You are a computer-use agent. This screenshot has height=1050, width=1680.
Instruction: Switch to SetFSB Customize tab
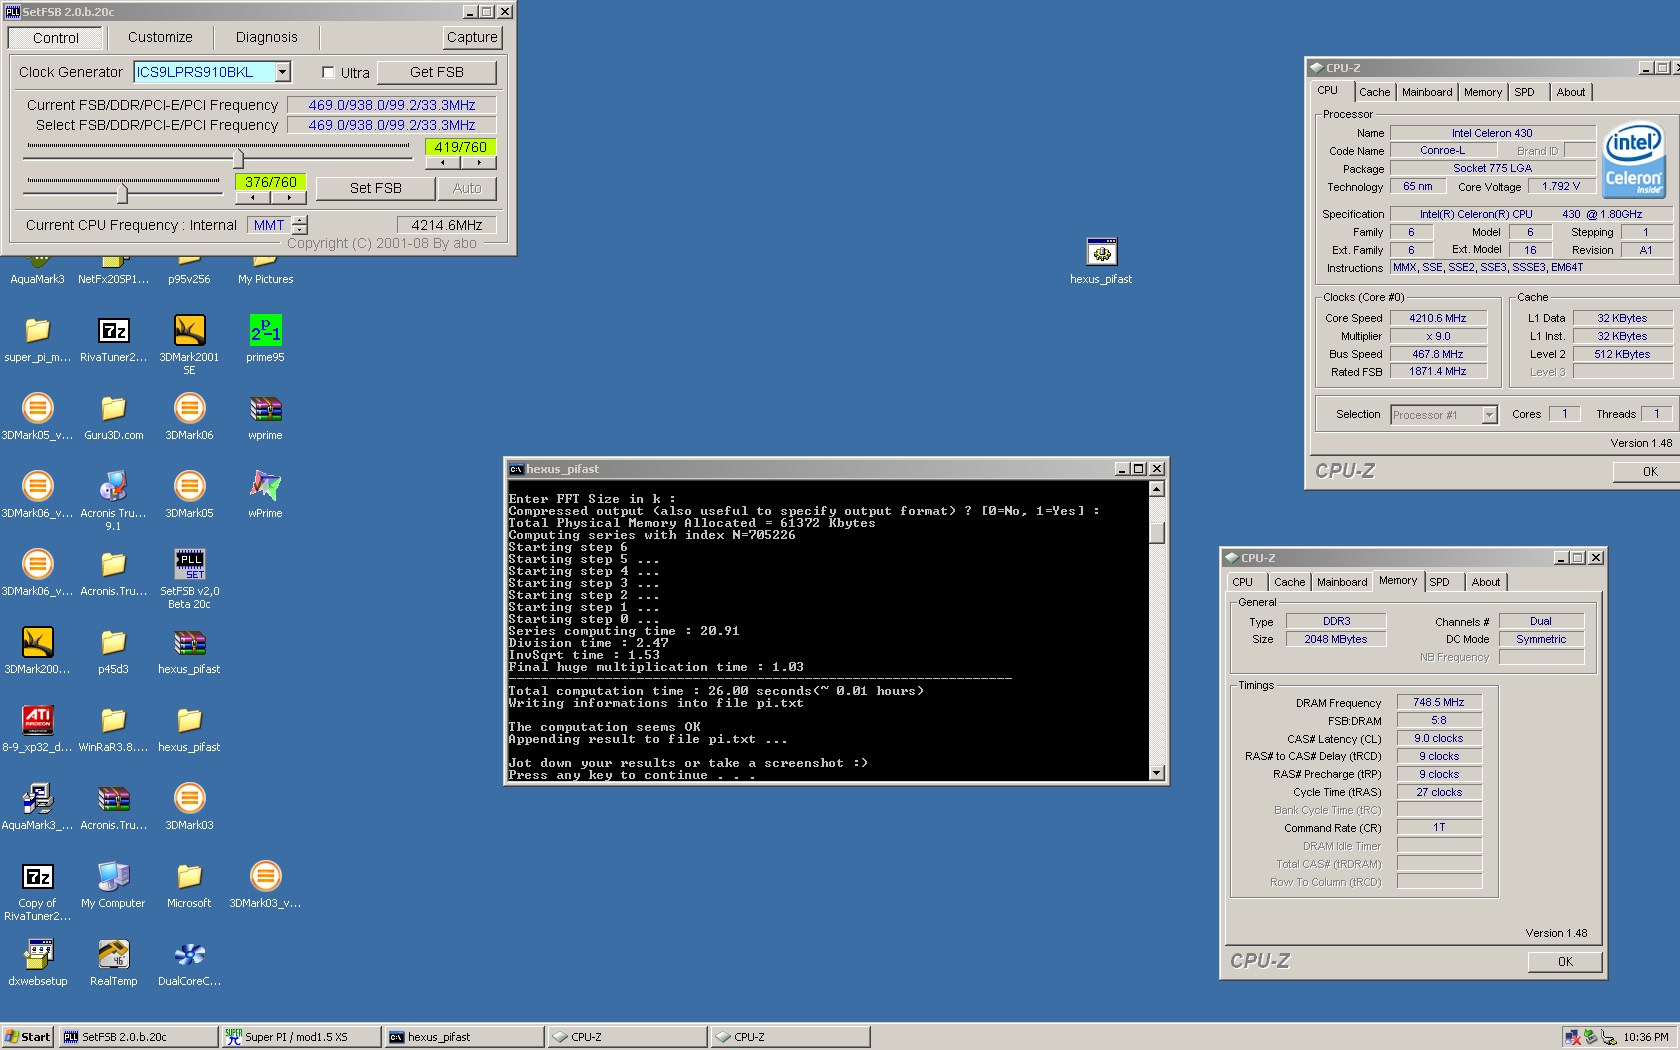point(160,37)
